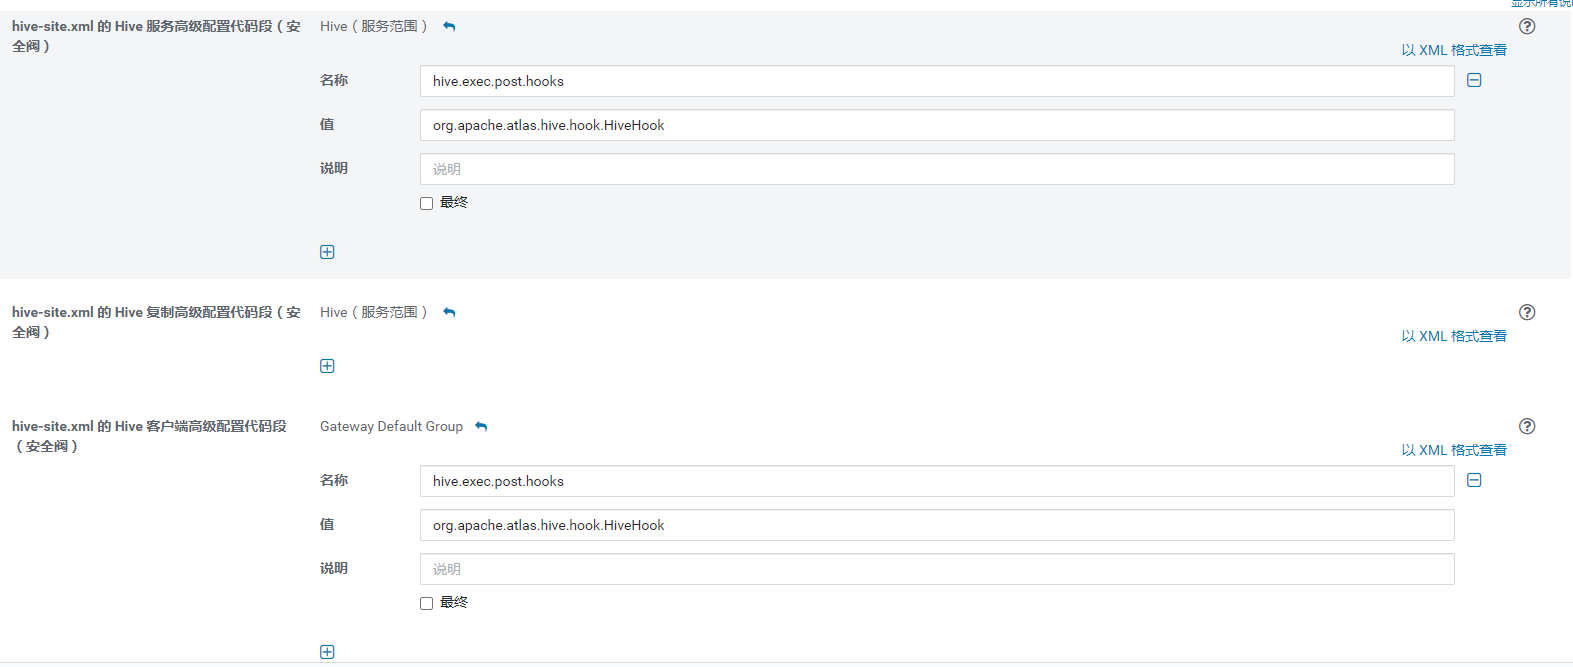Edit 说明 field in Gateway client snippet
Screen dimensions: 1573x667
pos(937,569)
